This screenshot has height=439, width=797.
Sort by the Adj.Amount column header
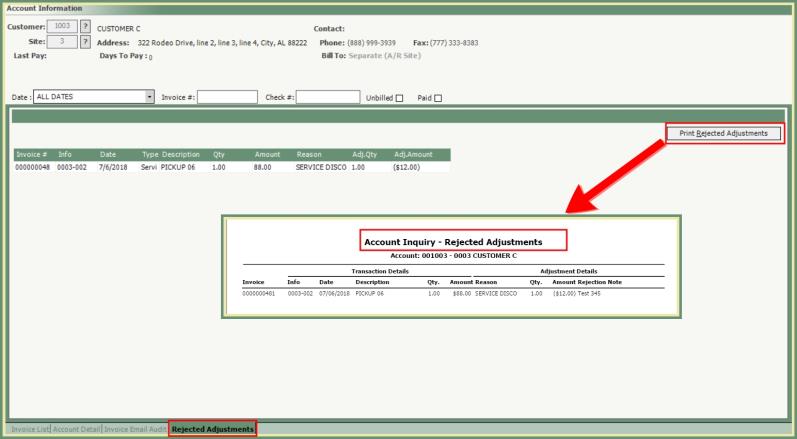coord(413,154)
